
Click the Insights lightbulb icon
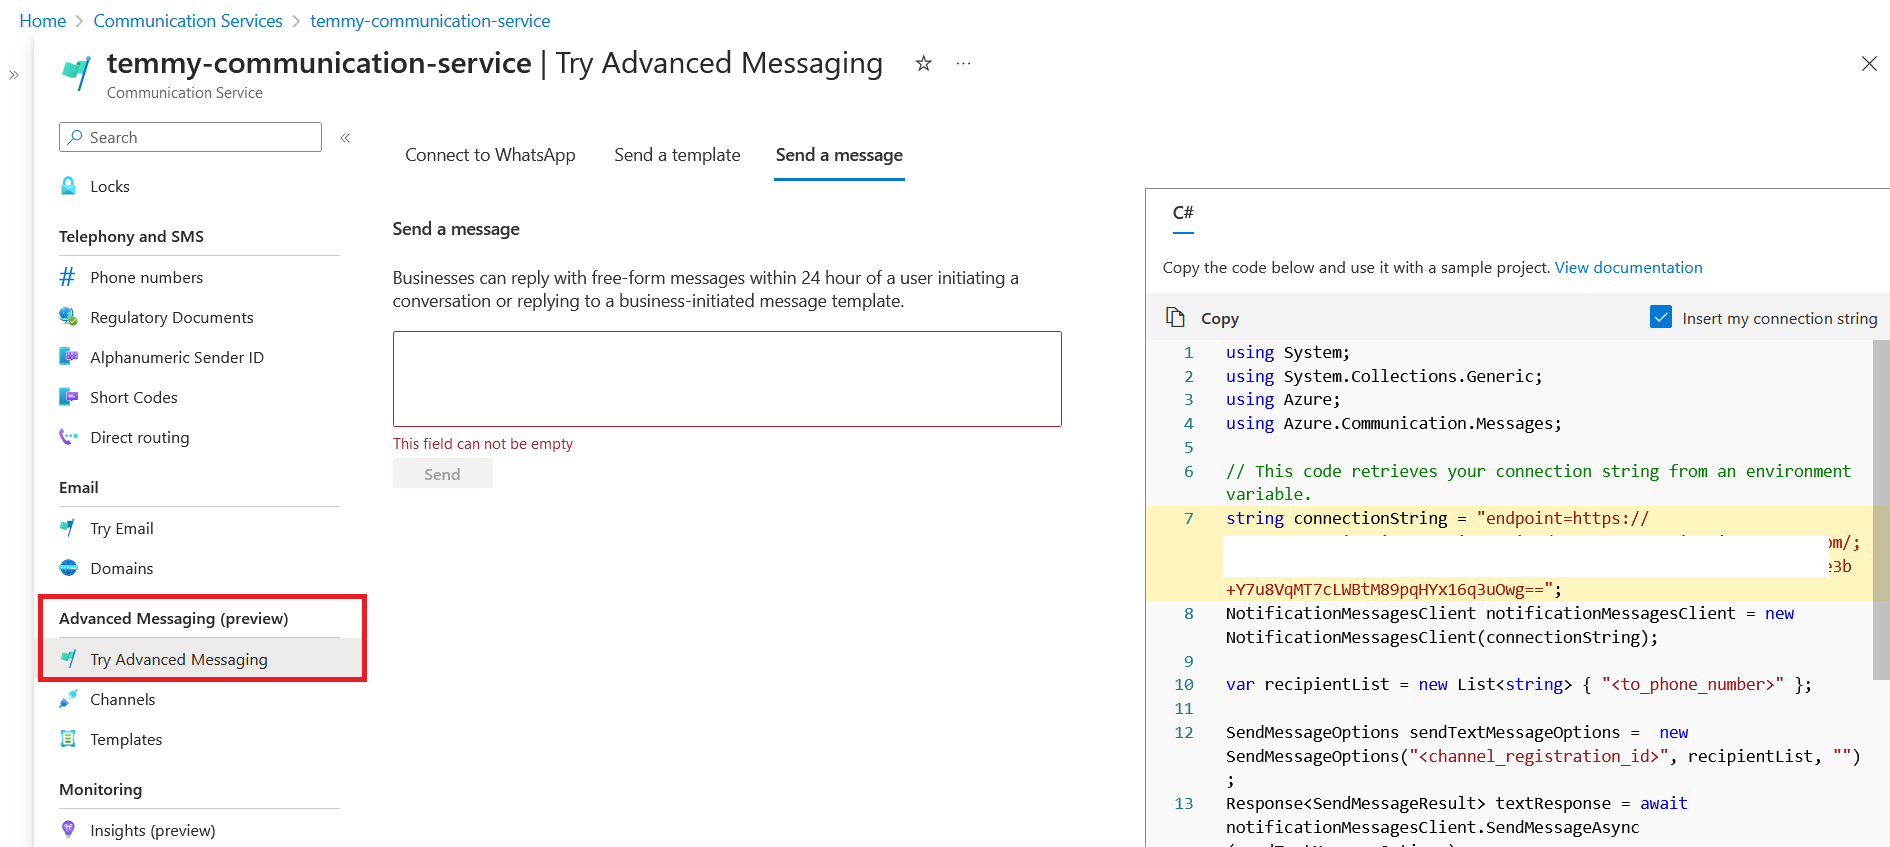click(x=68, y=830)
